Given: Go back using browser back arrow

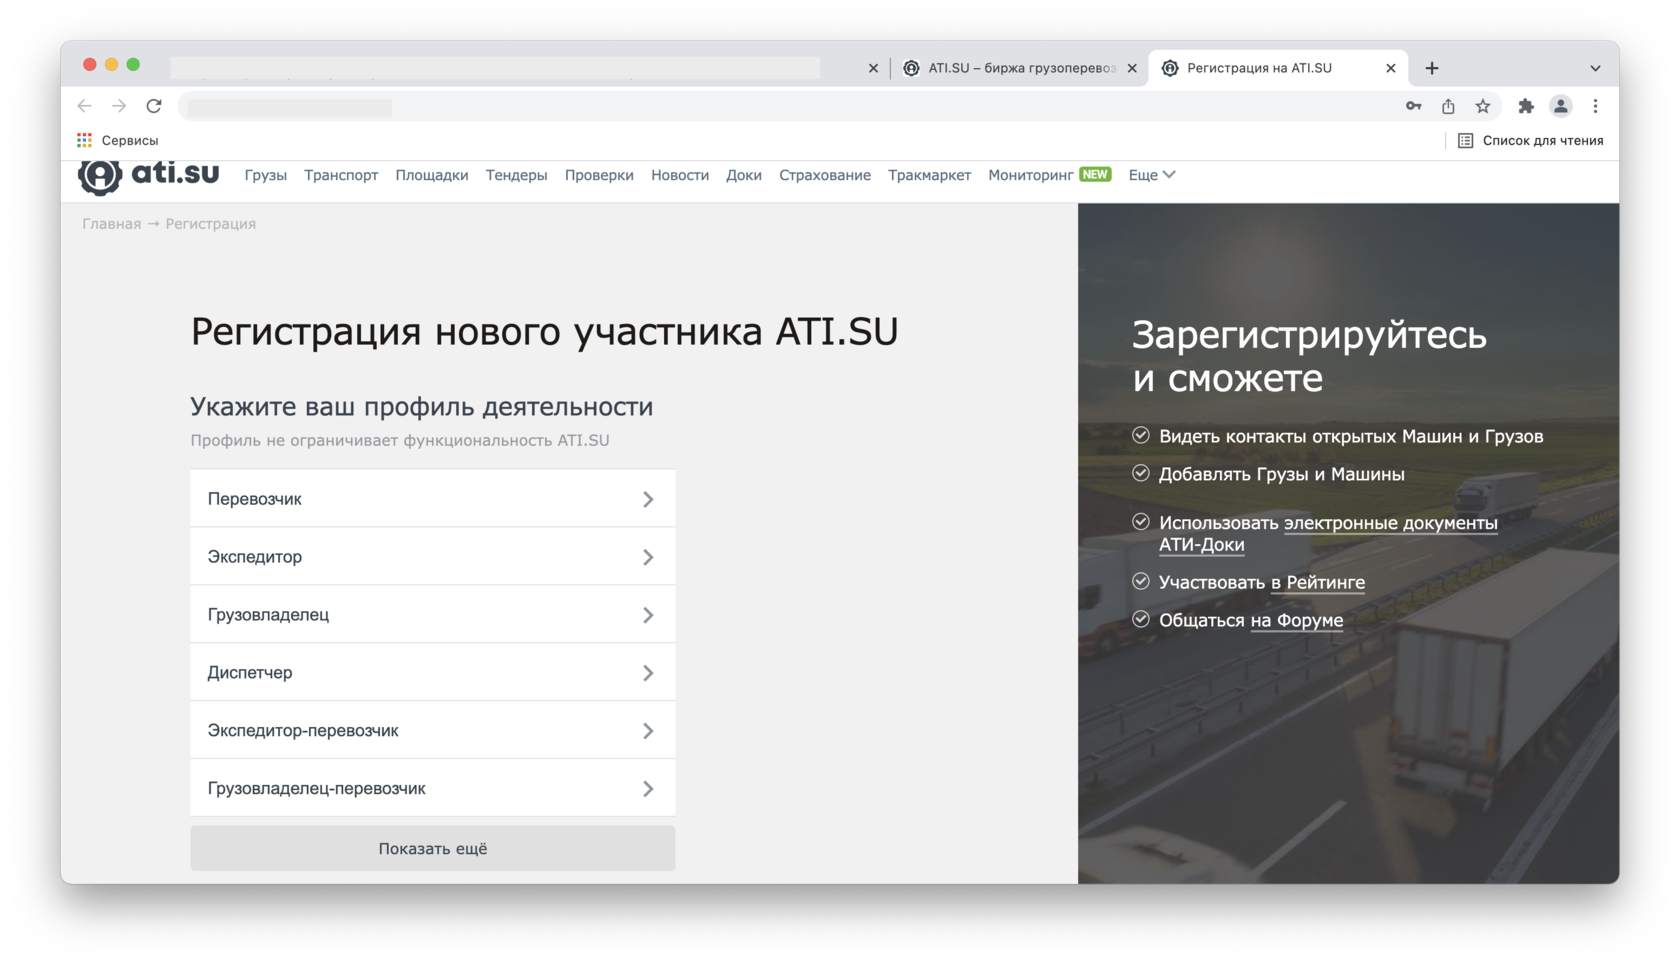Looking at the screenshot, I should coord(85,106).
